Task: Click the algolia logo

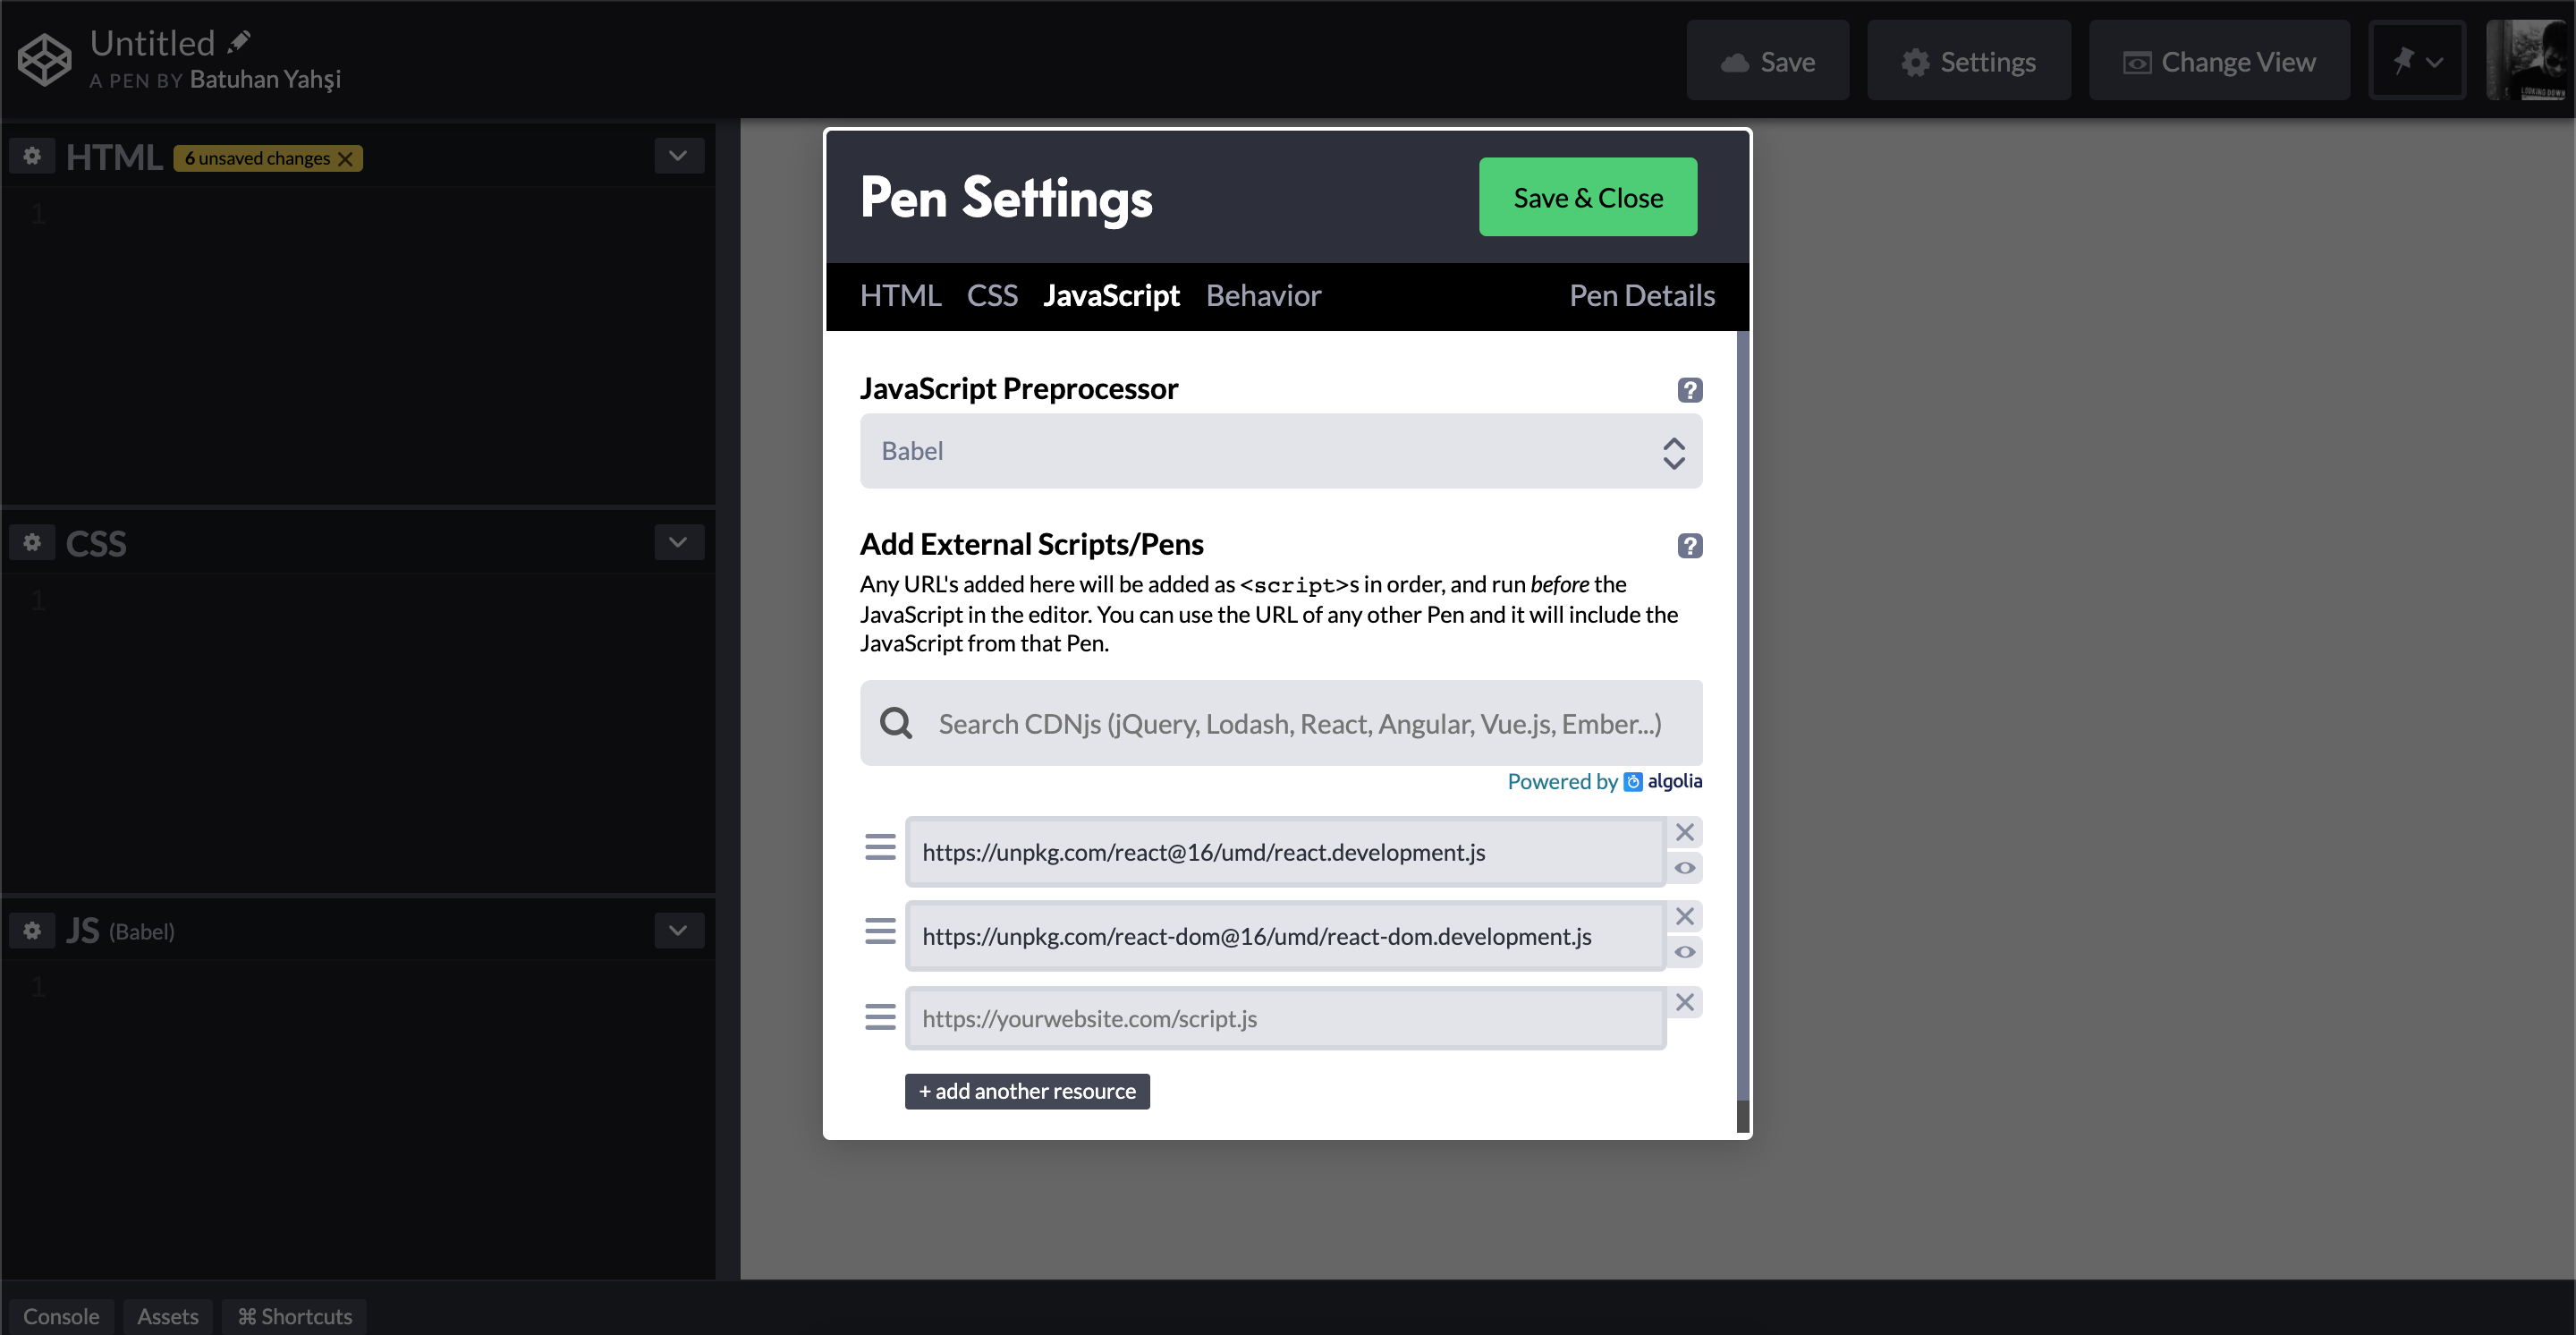Action: (x=1663, y=781)
